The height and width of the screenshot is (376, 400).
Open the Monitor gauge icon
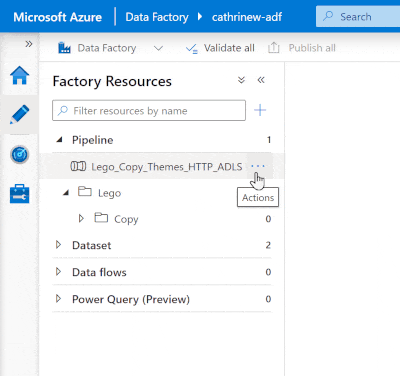(x=20, y=154)
